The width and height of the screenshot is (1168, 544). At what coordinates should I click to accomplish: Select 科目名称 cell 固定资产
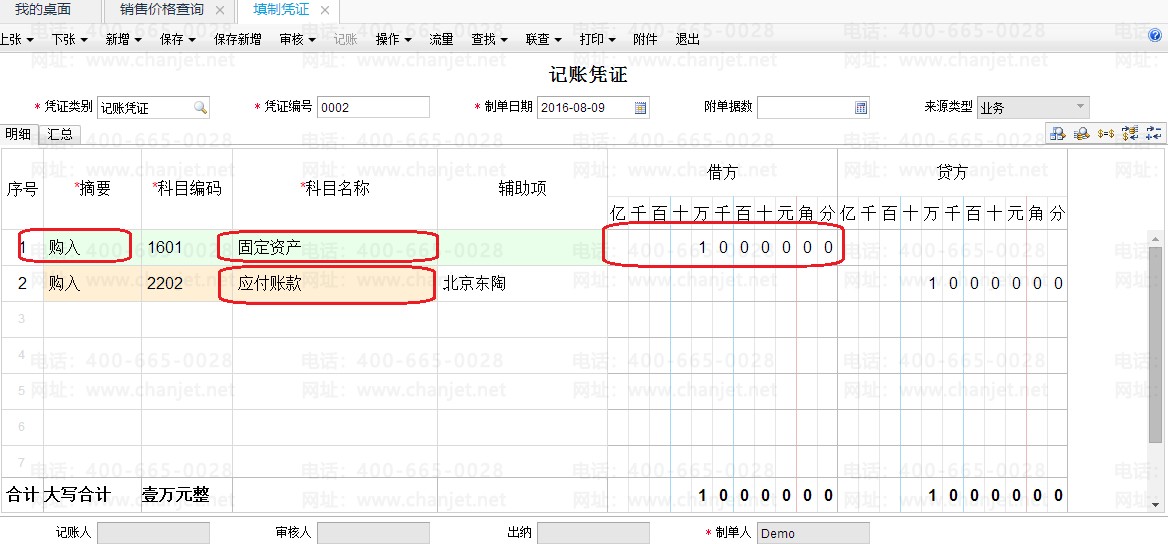point(335,247)
